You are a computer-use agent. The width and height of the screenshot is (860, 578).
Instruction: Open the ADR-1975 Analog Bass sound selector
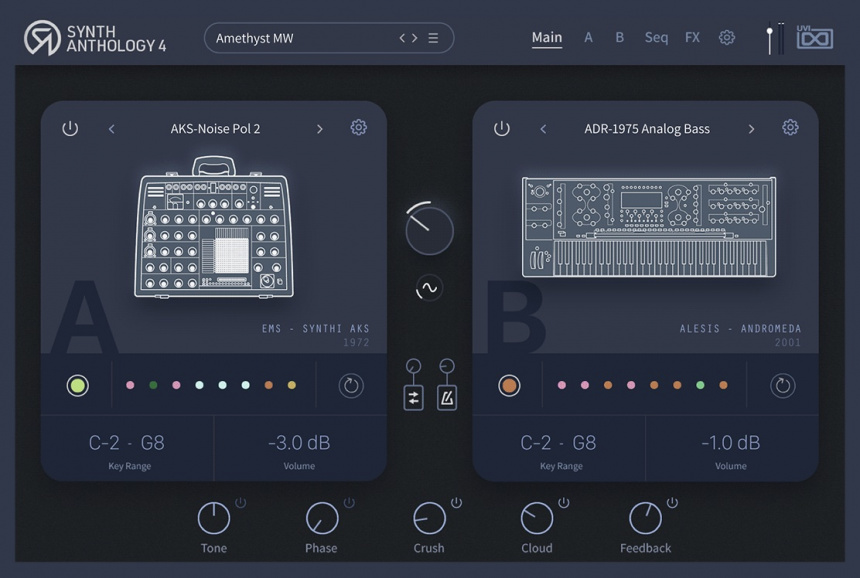pyautogui.click(x=647, y=129)
